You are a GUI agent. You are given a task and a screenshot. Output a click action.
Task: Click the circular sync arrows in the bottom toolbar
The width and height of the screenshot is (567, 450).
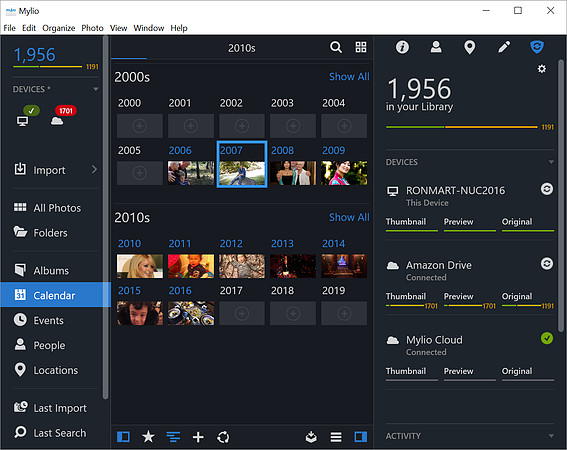(223, 437)
